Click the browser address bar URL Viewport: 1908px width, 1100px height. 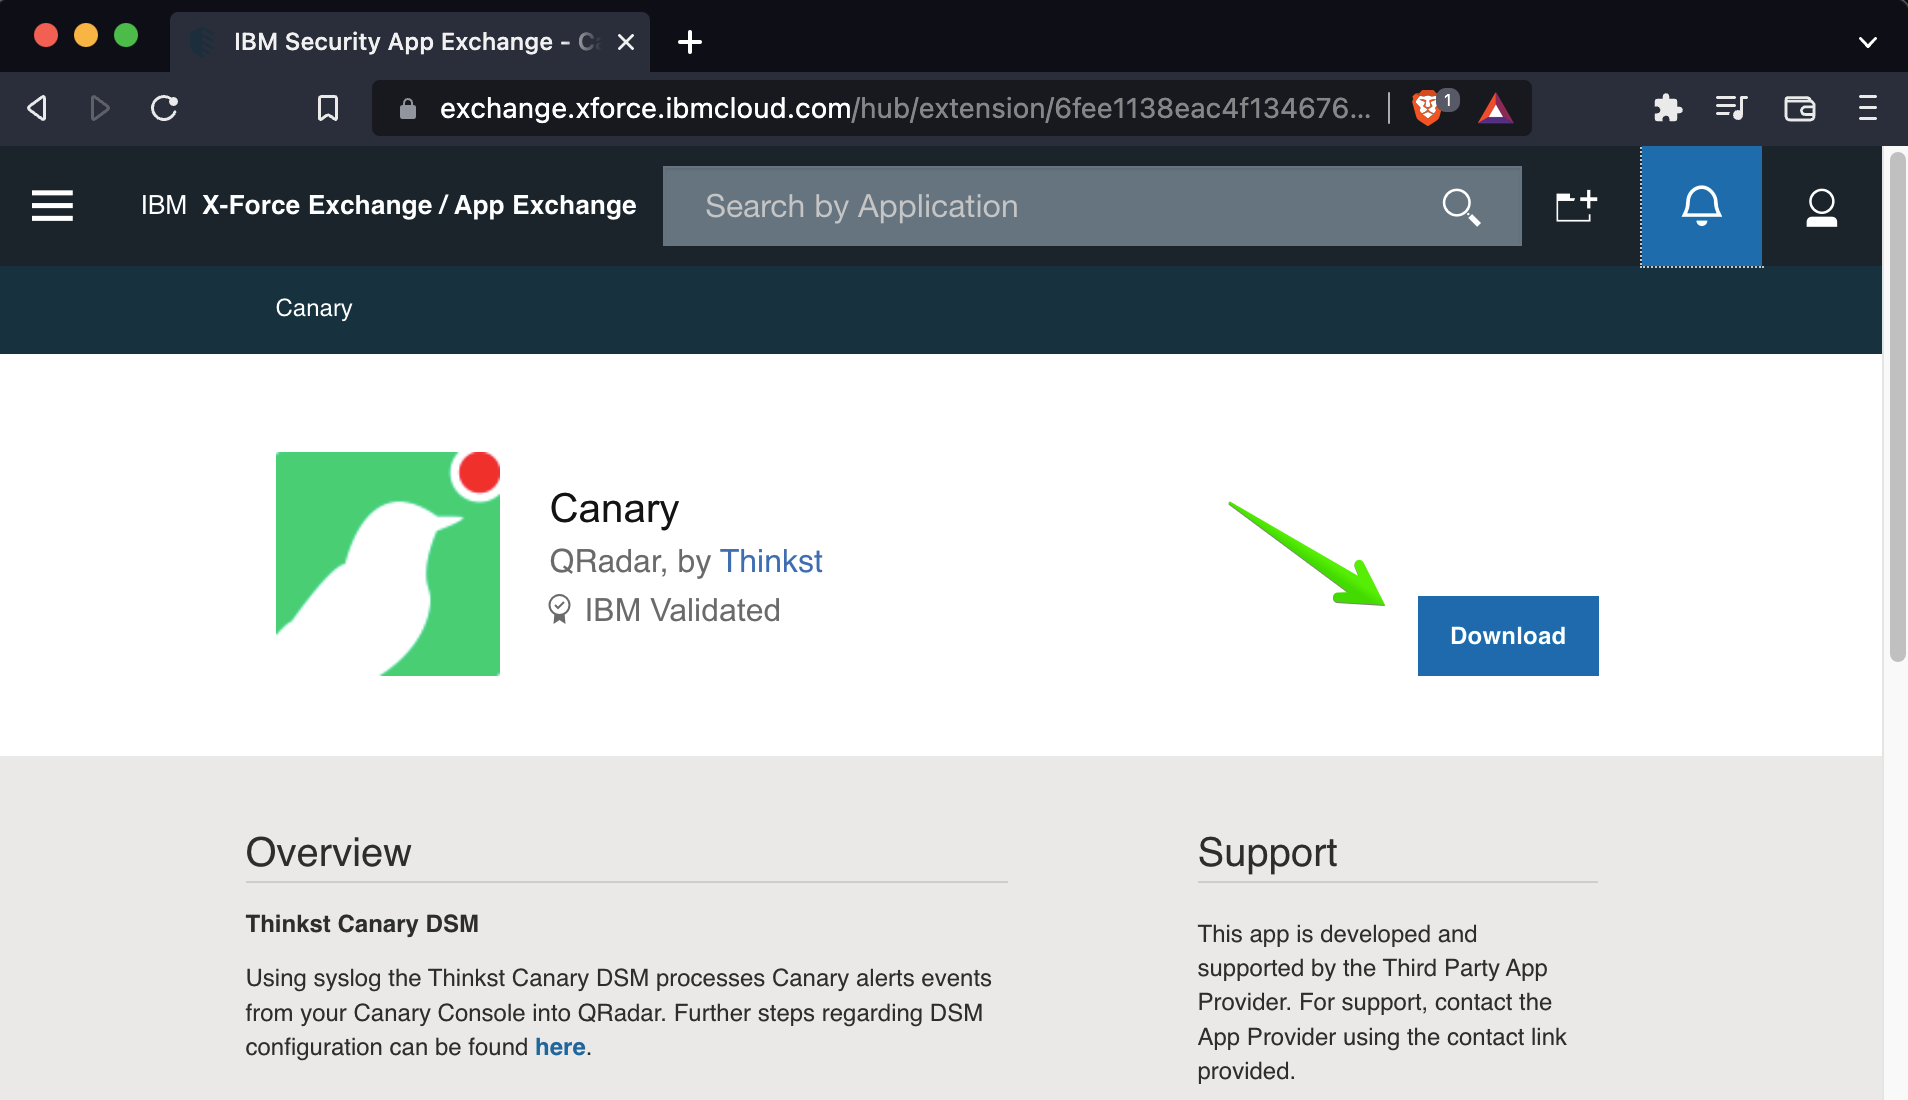tap(905, 108)
